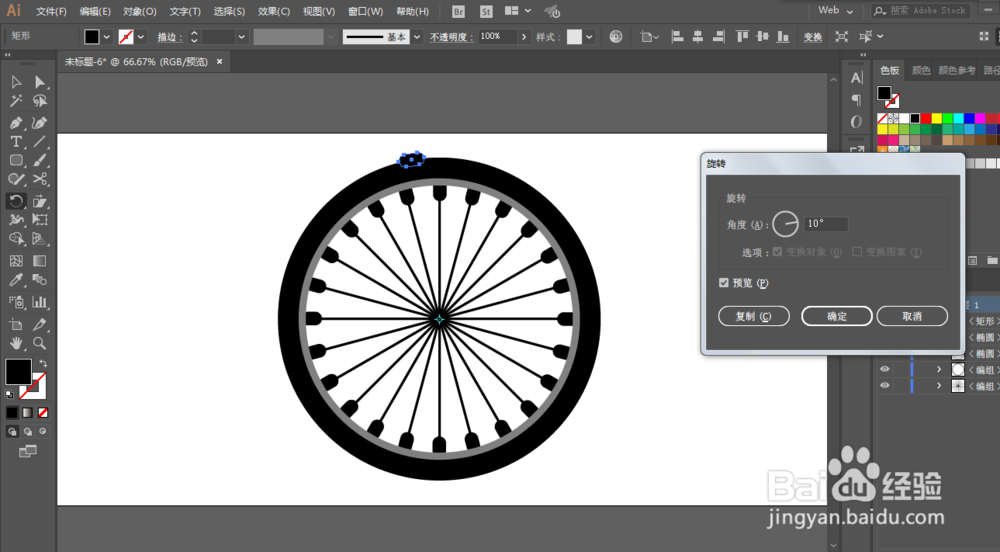Open the 变换 transform panel link

point(812,38)
